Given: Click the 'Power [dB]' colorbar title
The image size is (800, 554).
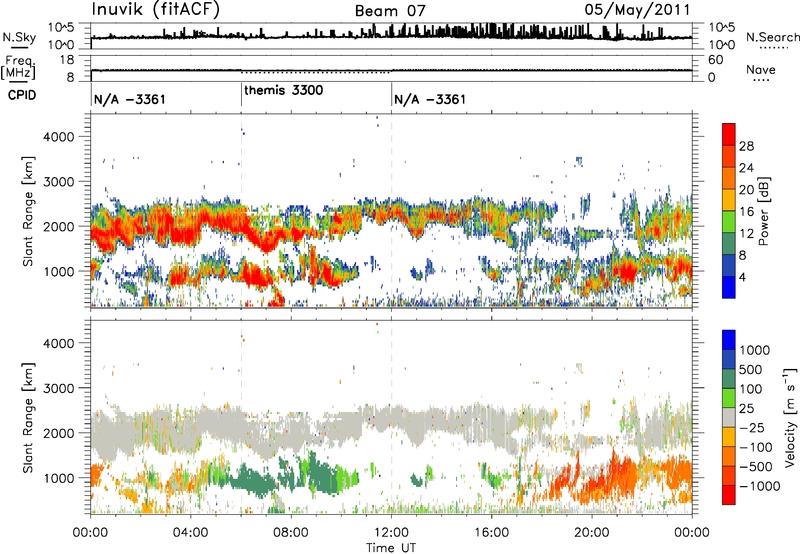Looking at the screenshot, I should (x=763, y=211).
